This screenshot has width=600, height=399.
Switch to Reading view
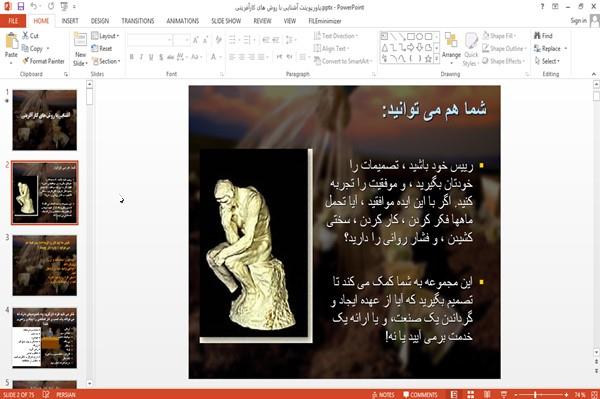(x=487, y=394)
